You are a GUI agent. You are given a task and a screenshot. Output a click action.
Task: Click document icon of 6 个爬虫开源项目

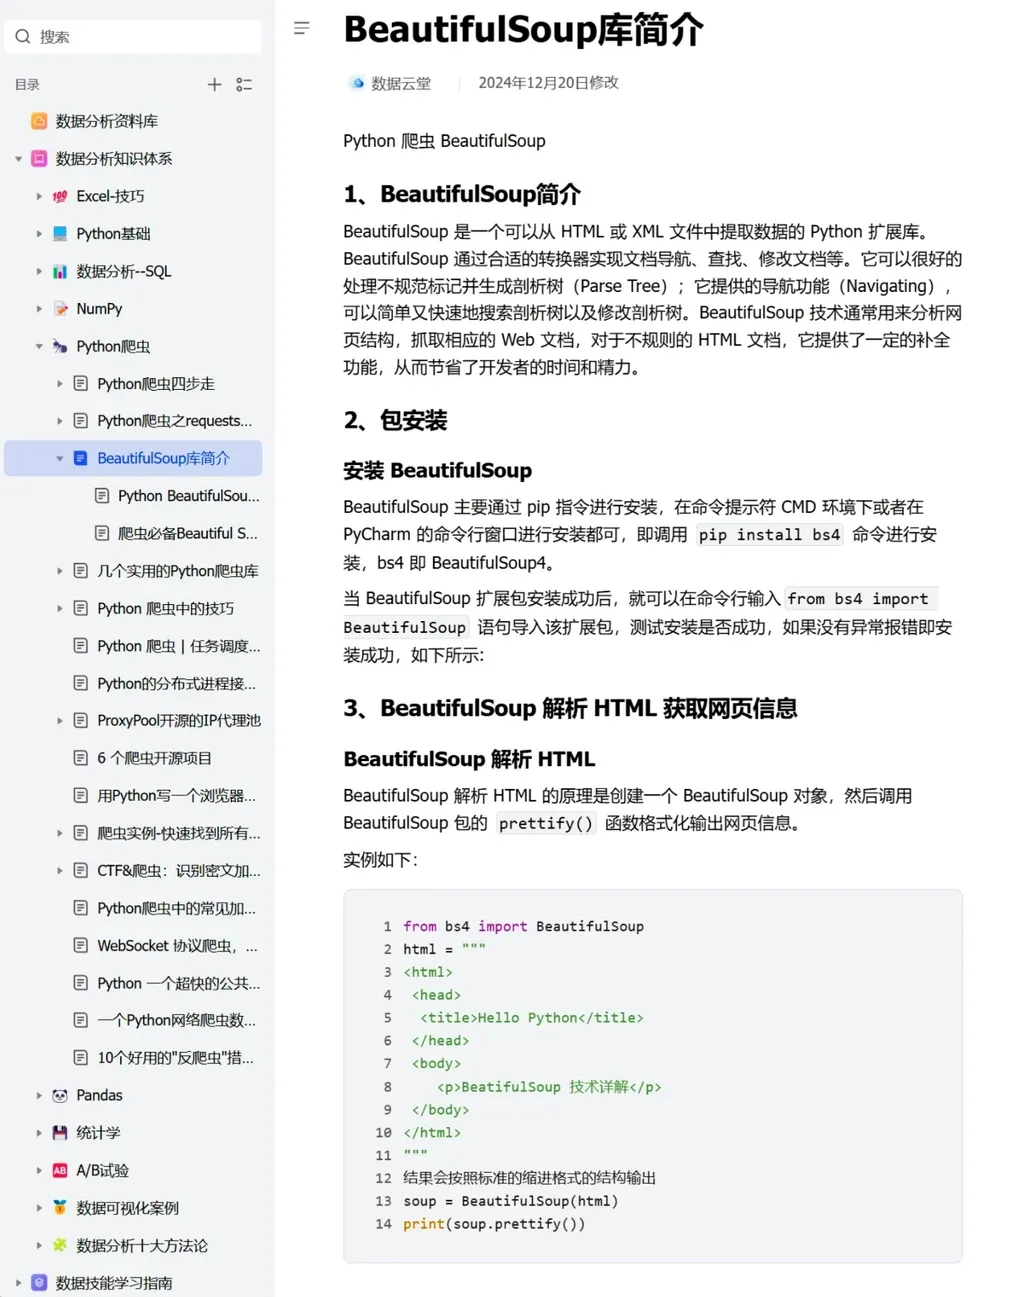click(81, 758)
